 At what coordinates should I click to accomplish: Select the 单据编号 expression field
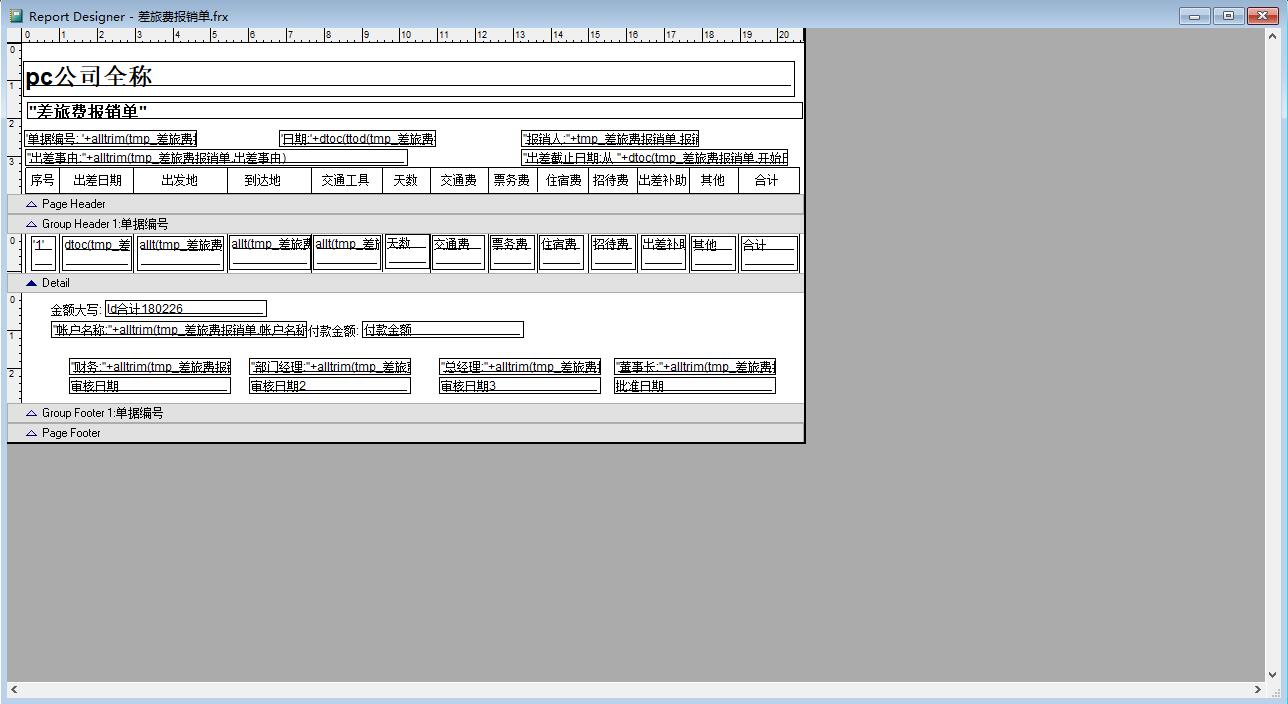click(111, 139)
